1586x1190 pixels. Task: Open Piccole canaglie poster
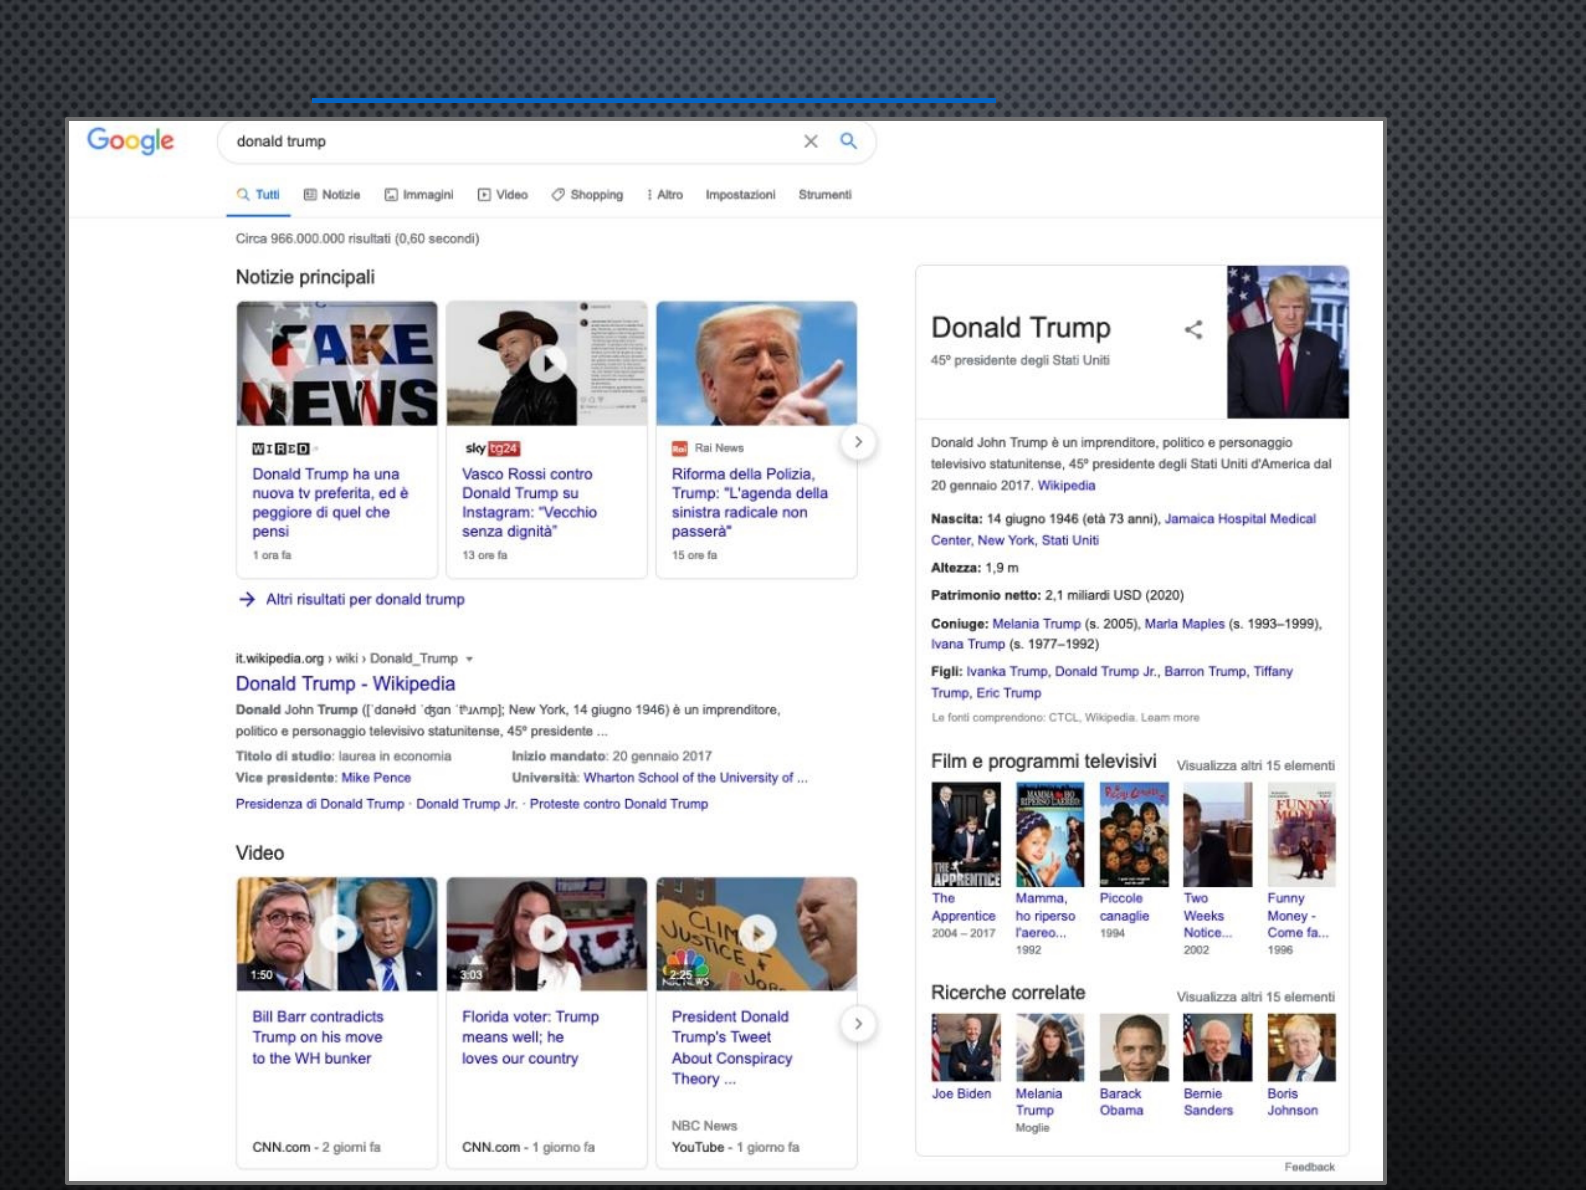[x=1134, y=835]
